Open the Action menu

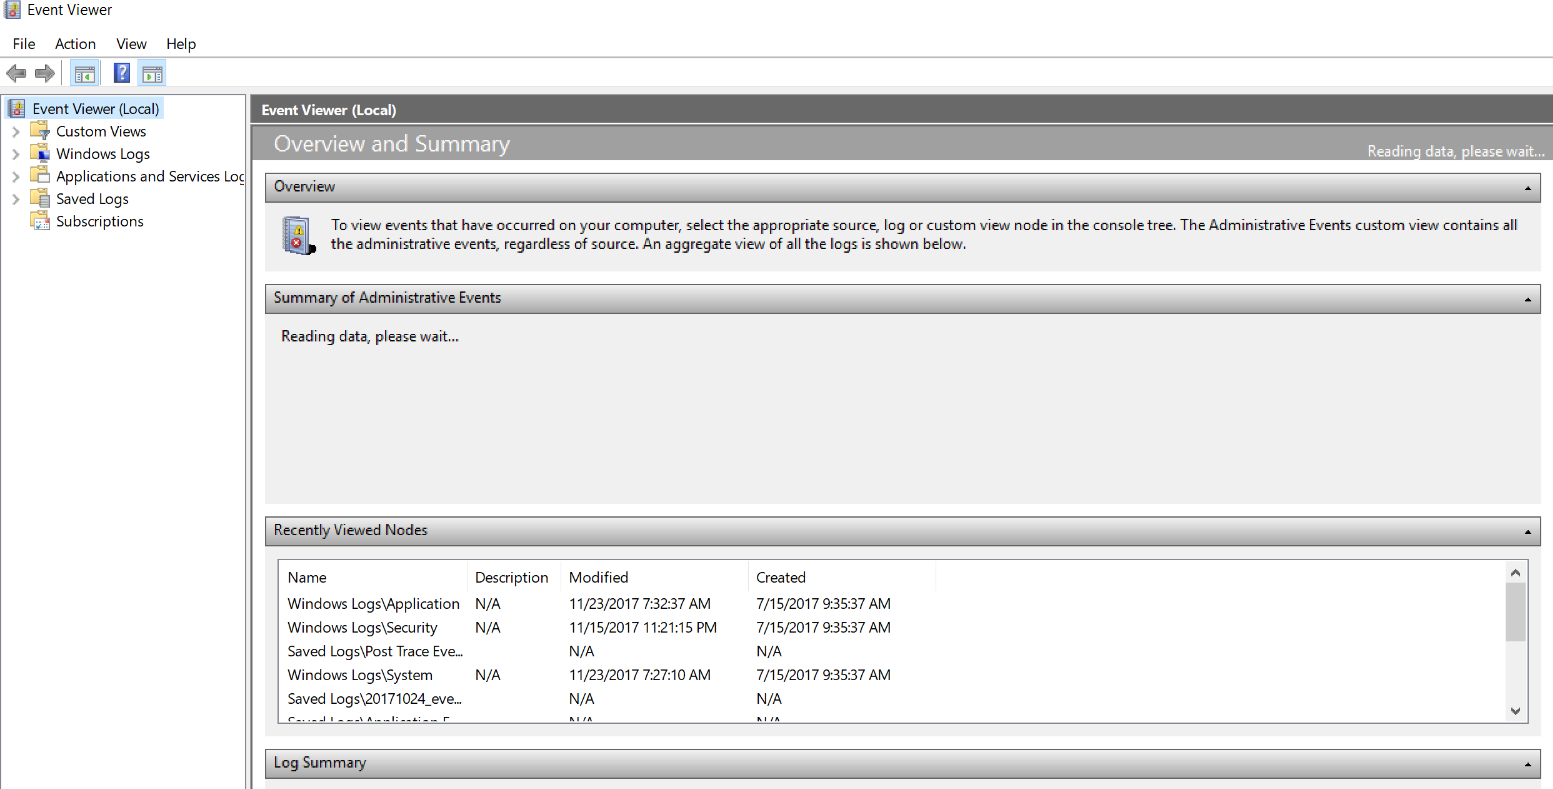[75, 44]
